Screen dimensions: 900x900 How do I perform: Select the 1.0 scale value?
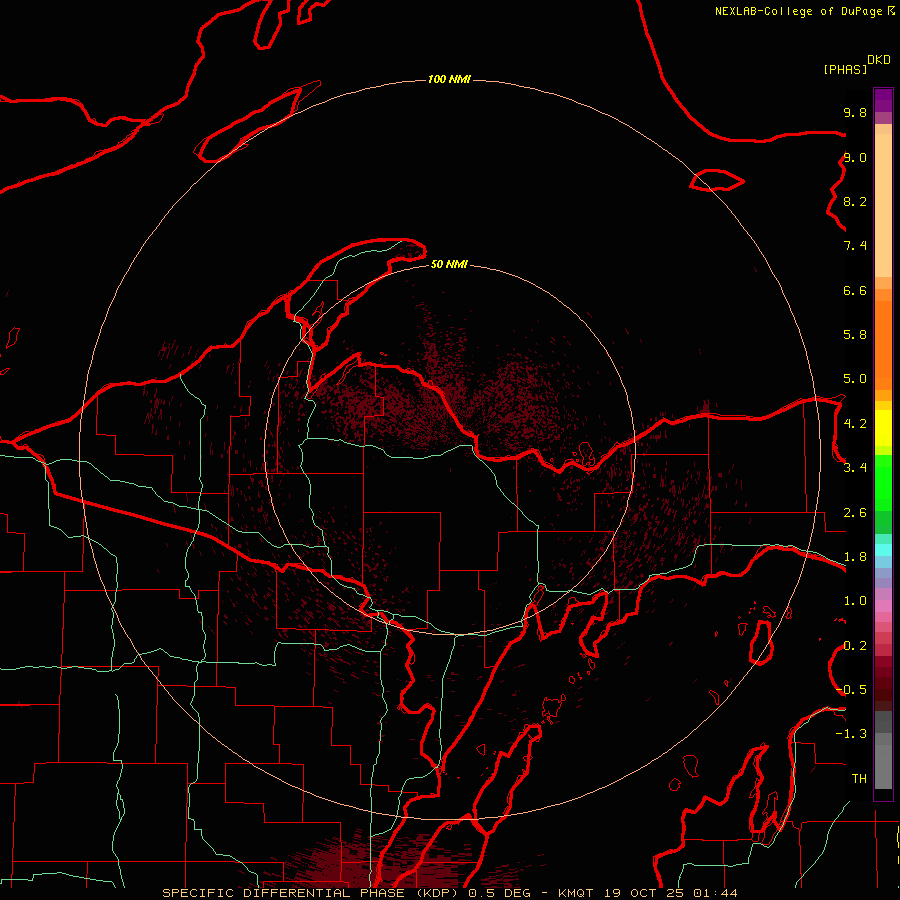(855, 601)
